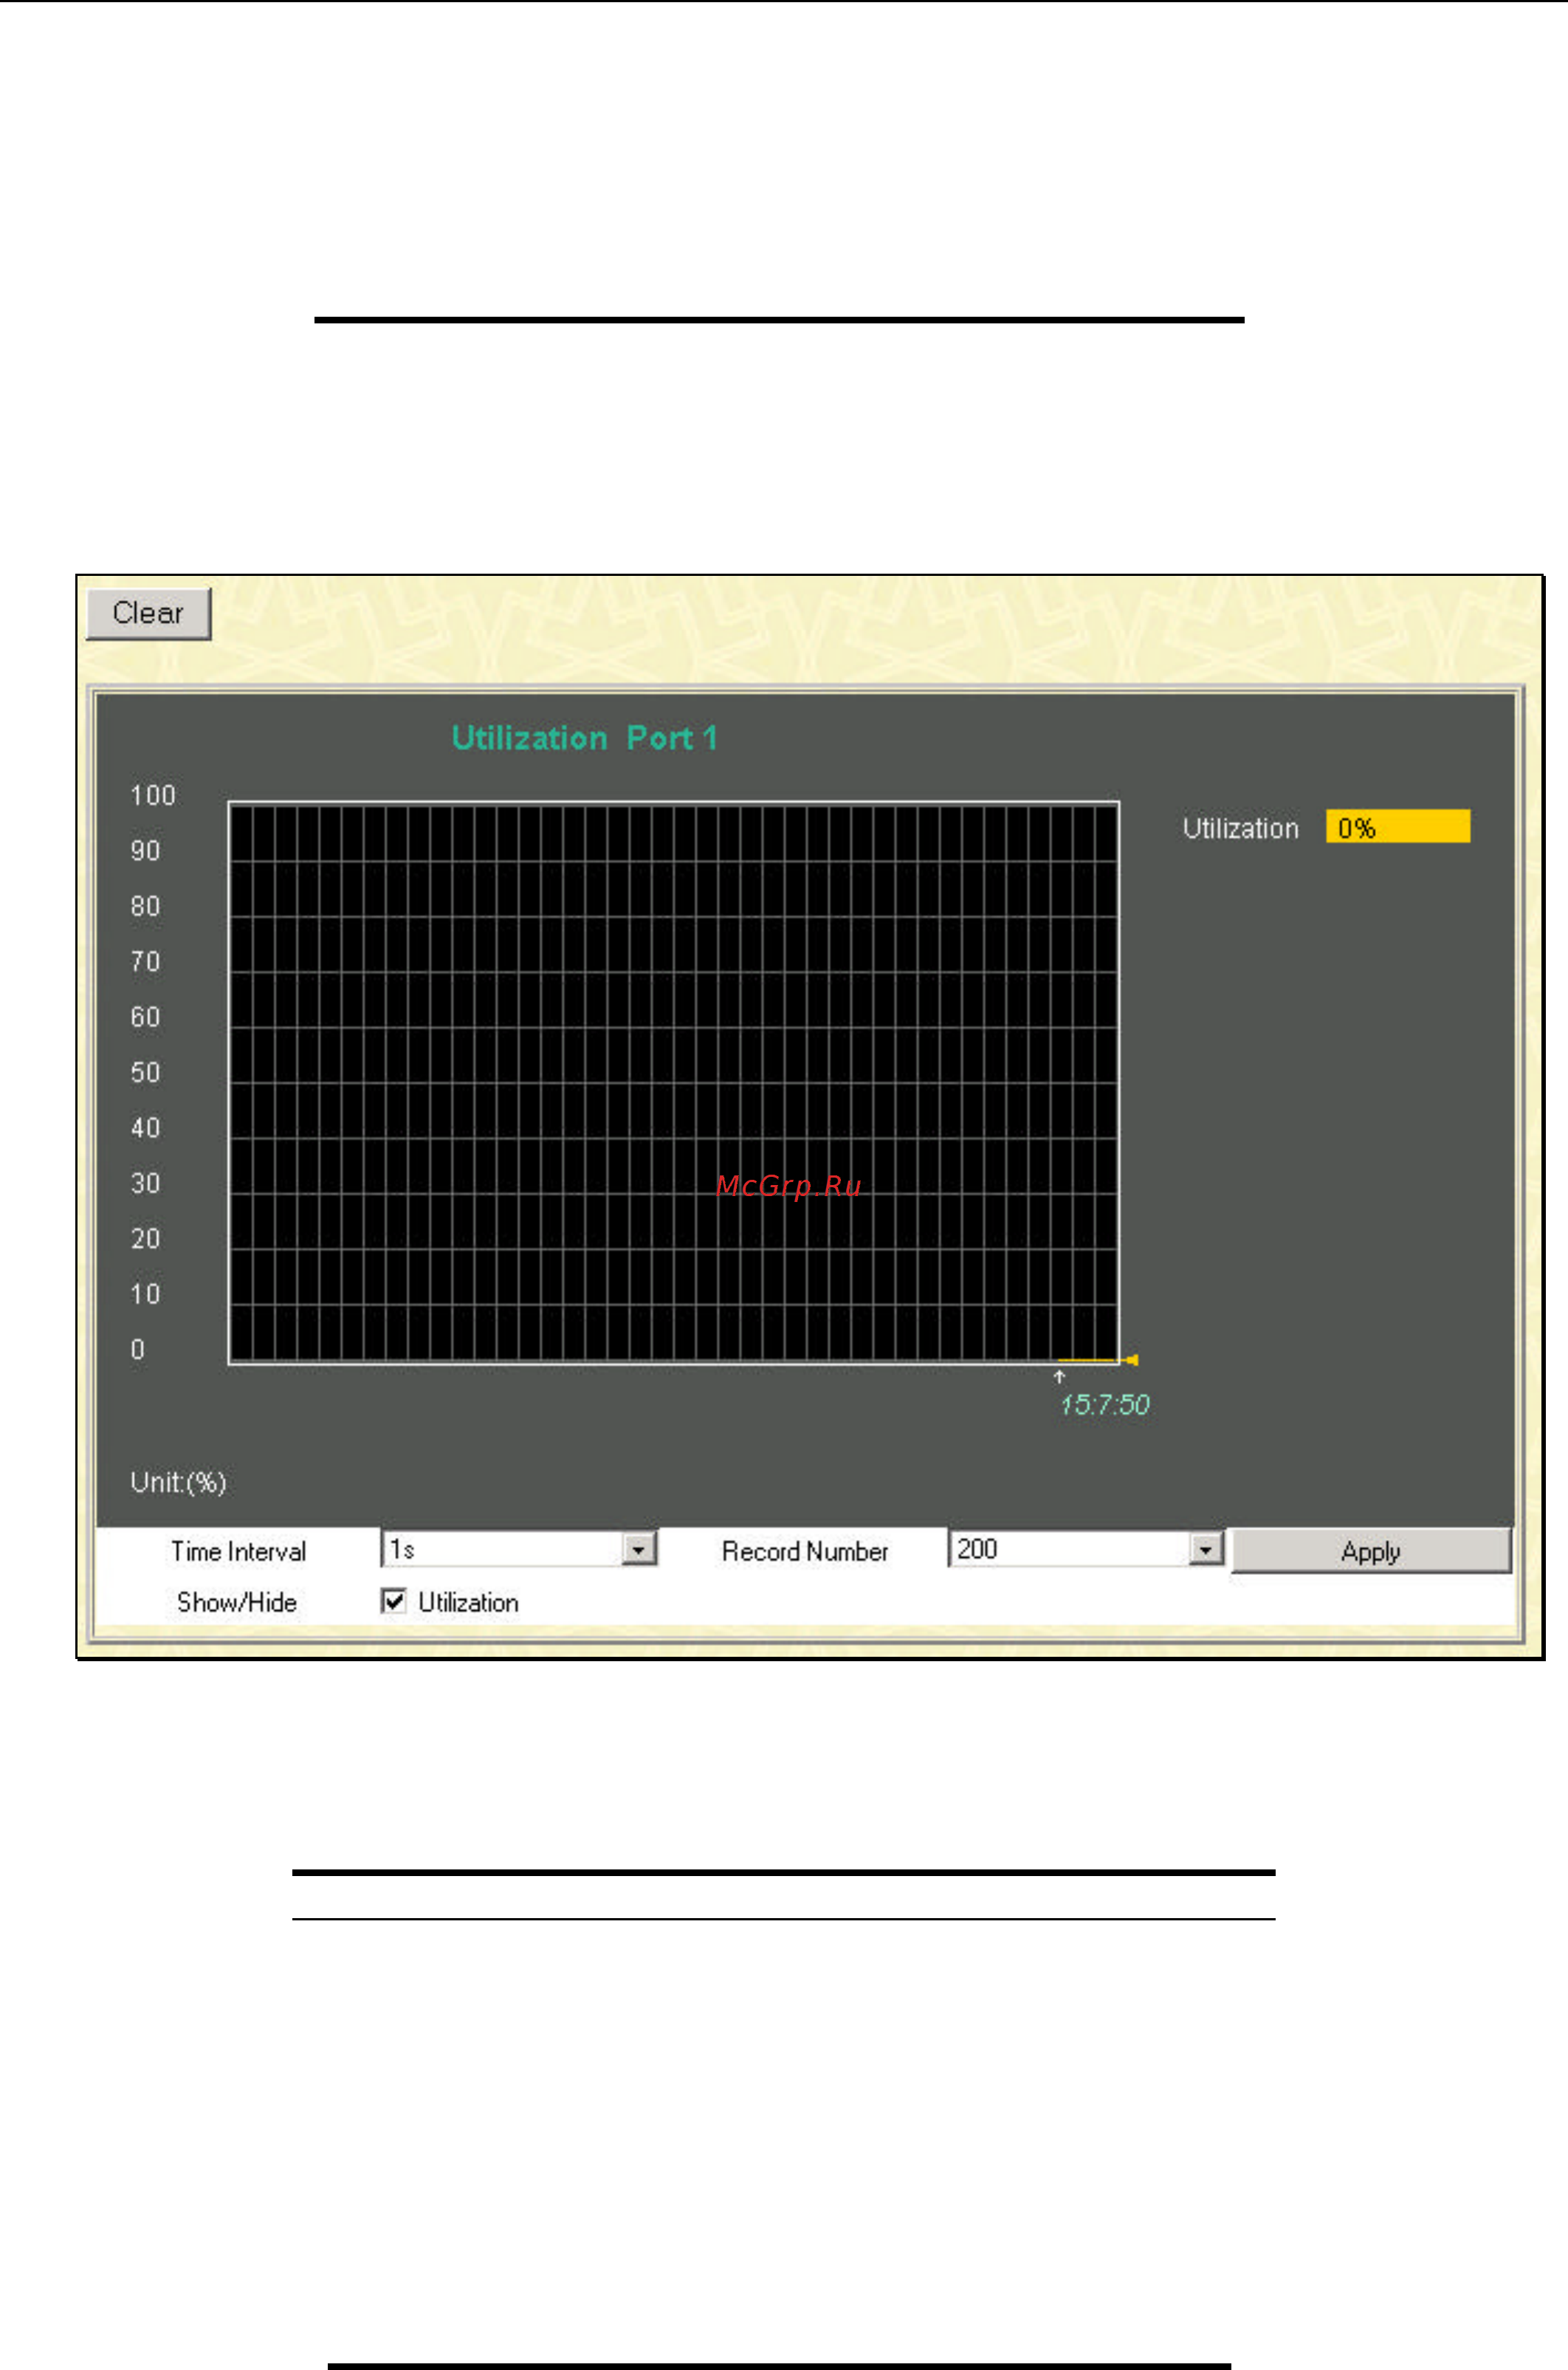Click the 100 axis value
The width and height of the screenshot is (1568, 2370).
[153, 795]
